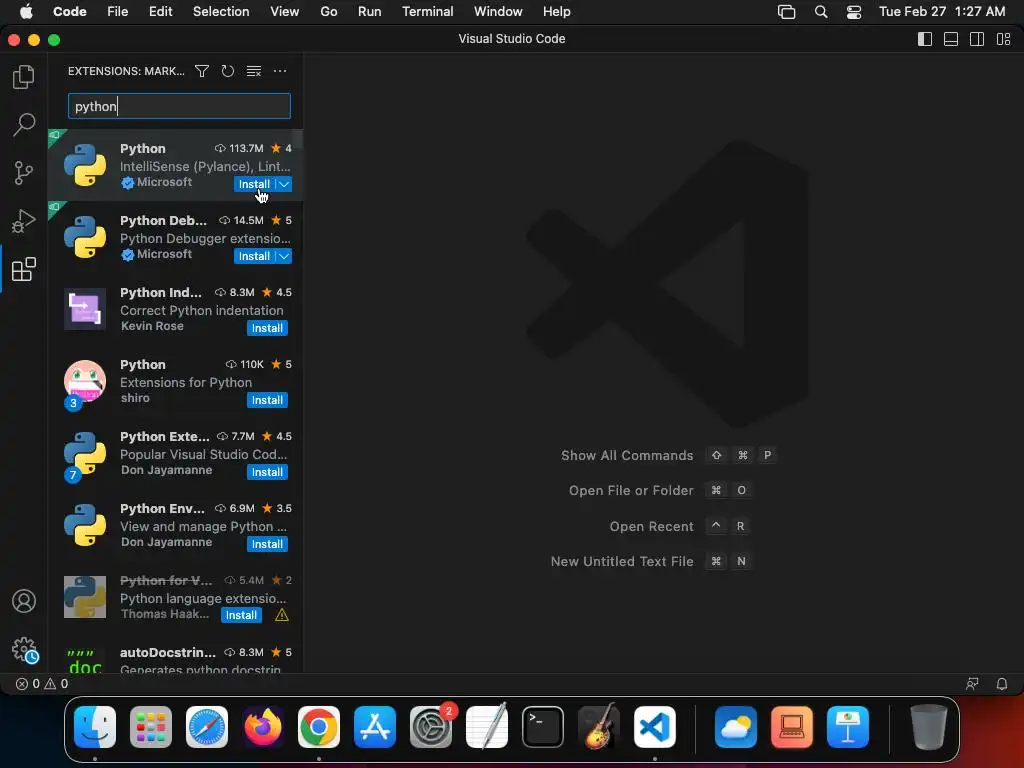Viewport: 1024px width, 768px height.
Task: Open the Trash in the Dock
Action: point(929,727)
